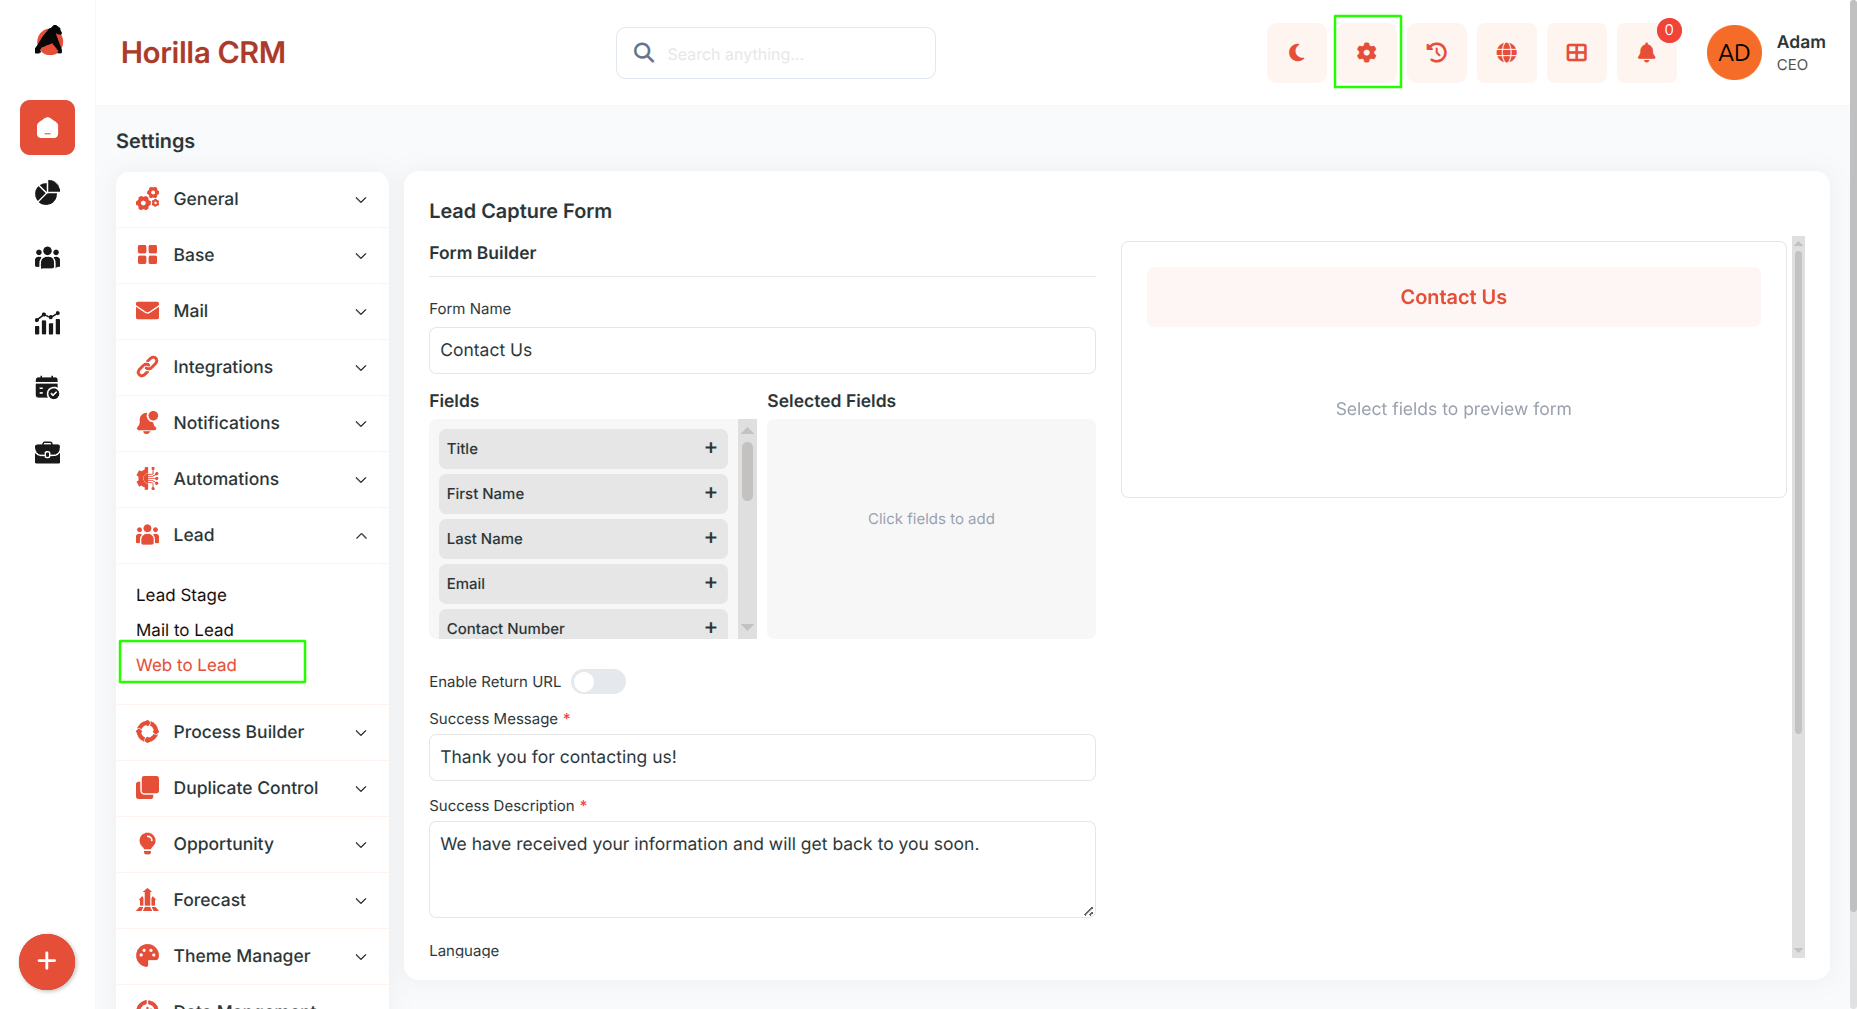Add the Title field with plus icon
This screenshot has height=1009, width=1857.
click(711, 448)
